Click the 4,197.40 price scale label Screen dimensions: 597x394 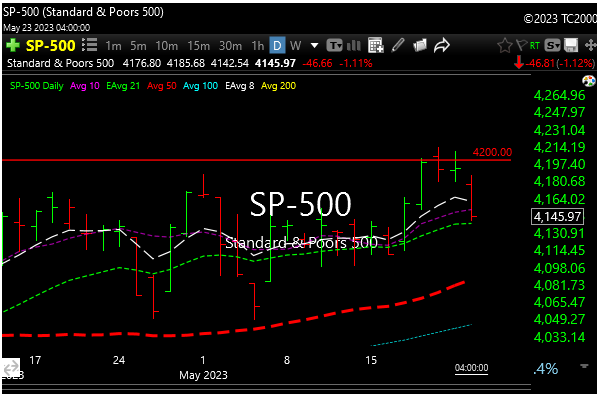[559, 164]
